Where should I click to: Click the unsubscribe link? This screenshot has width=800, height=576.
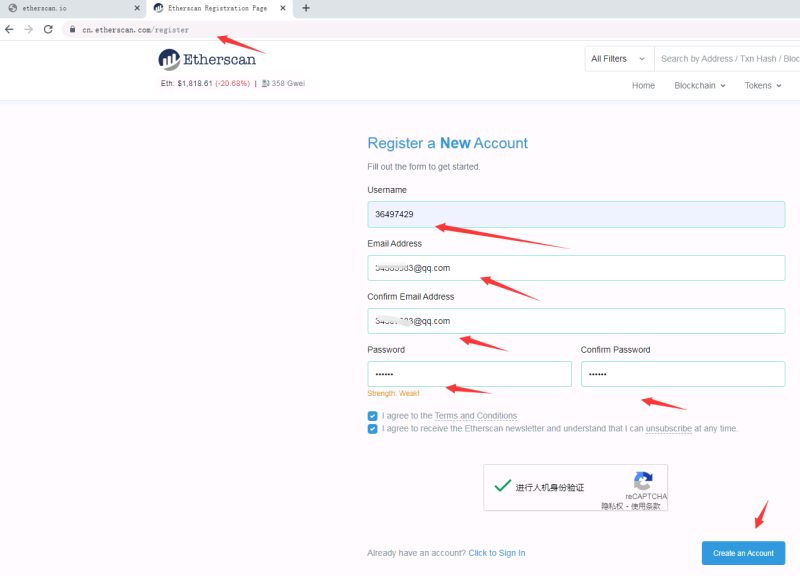tap(669, 429)
